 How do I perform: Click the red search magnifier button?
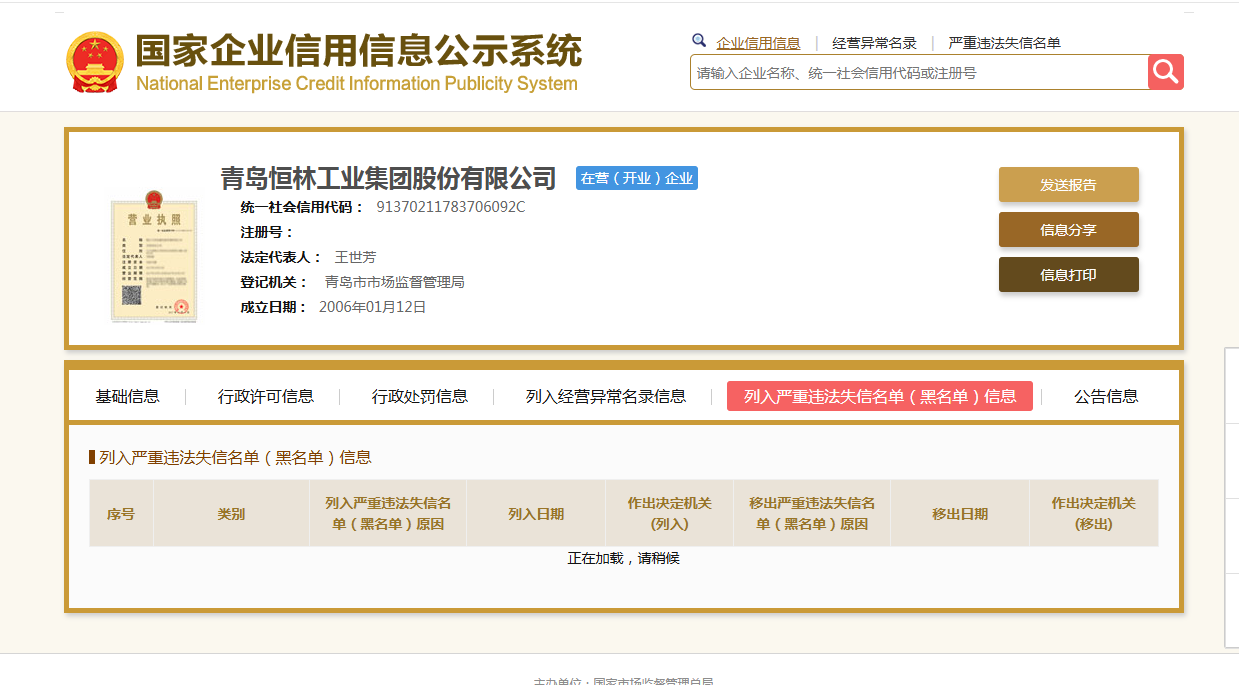(x=1165, y=72)
